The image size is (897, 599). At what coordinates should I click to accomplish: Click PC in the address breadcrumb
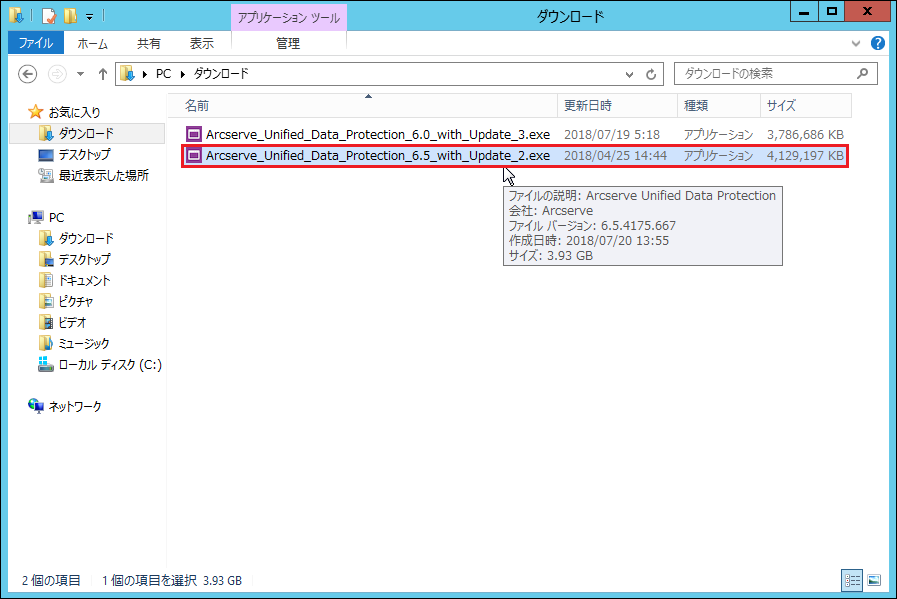pyautogui.click(x=163, y=74)
